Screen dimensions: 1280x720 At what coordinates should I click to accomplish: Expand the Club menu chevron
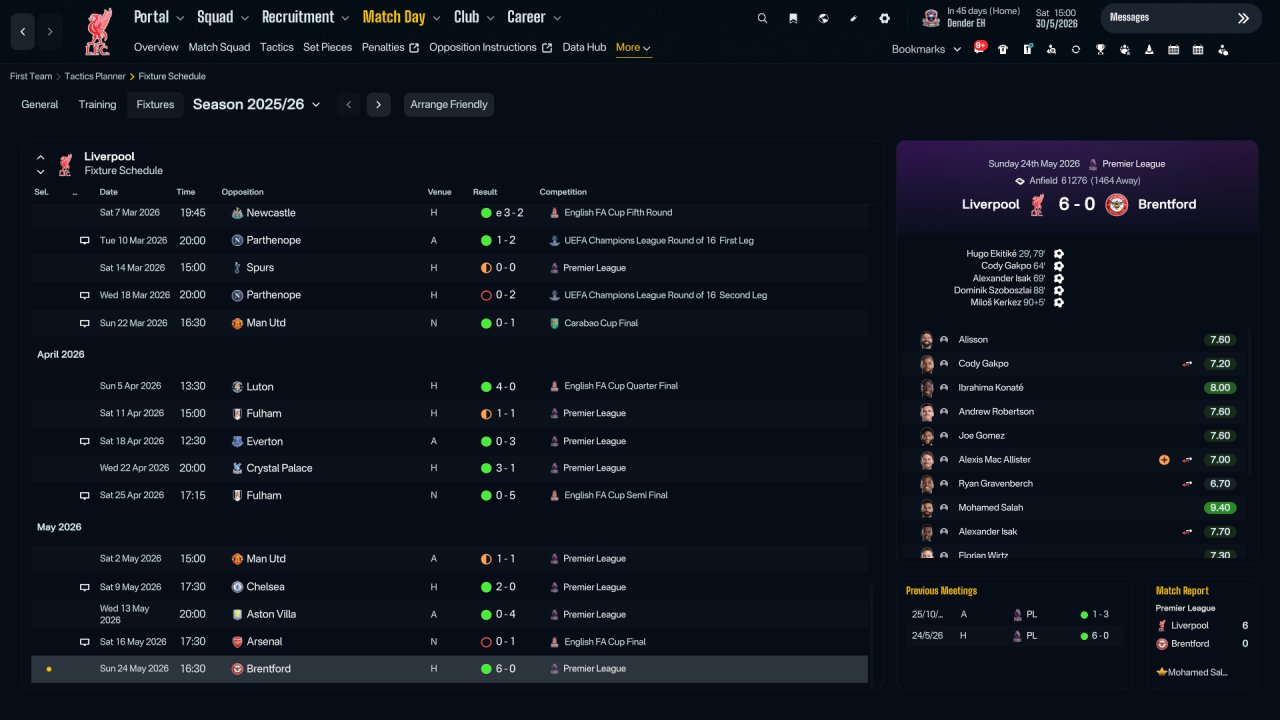tap(490, 18)
